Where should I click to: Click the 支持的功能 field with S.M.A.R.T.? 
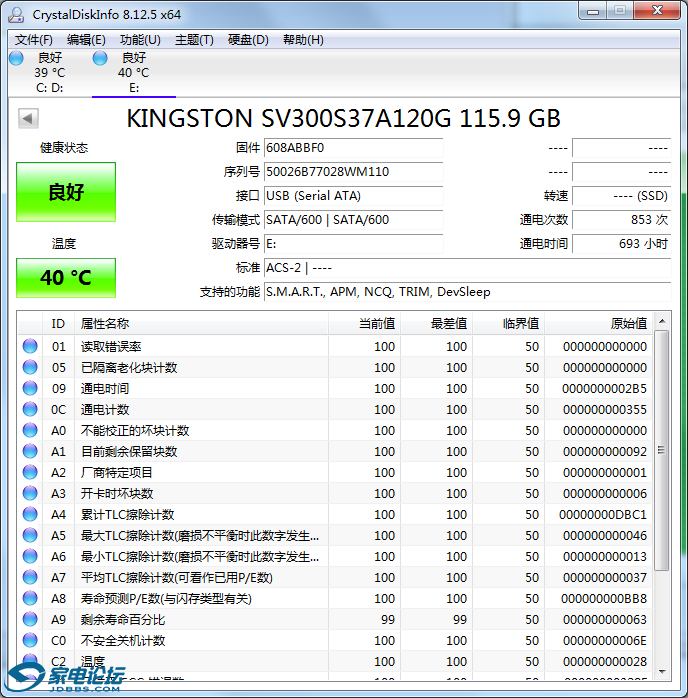[x=467, y=292]
